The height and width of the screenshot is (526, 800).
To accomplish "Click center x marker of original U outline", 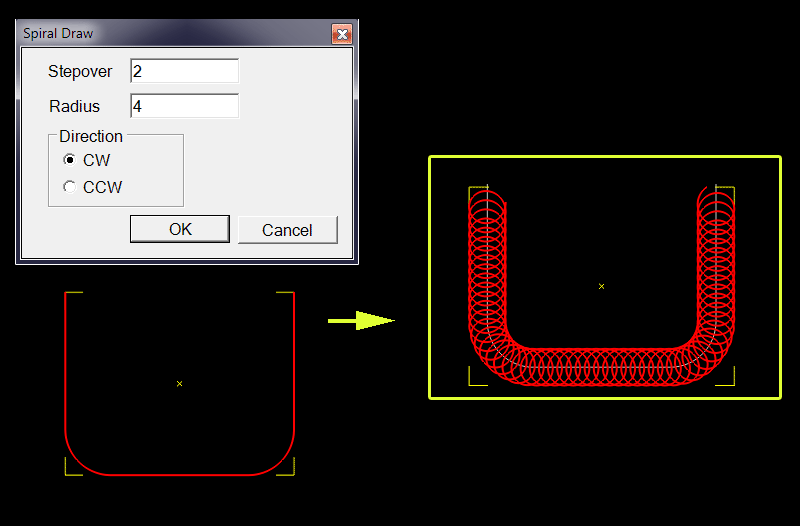I will [179, 383].
